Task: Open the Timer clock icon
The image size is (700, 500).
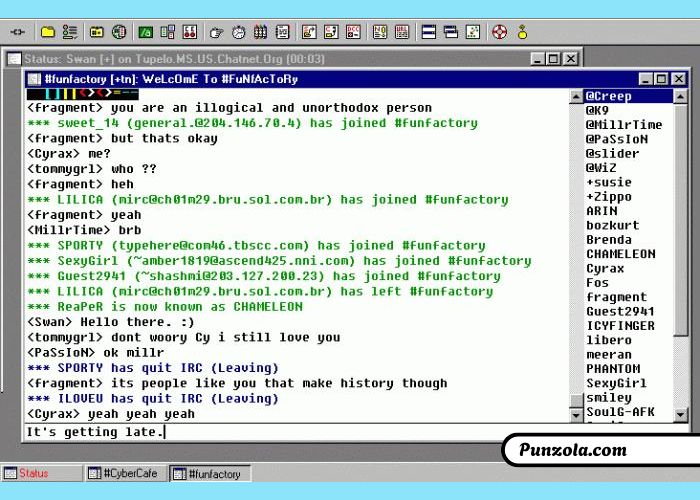Action: pos(237,32)
